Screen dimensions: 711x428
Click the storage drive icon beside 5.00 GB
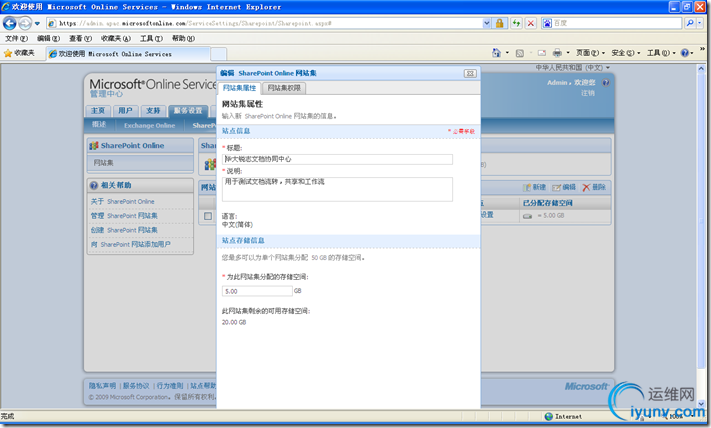click(x=527, y=216)
